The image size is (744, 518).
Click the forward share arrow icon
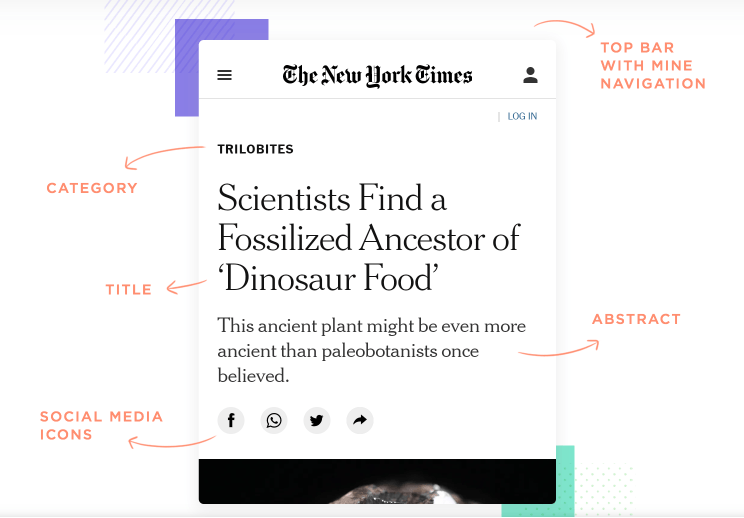[x=360, y=420]
